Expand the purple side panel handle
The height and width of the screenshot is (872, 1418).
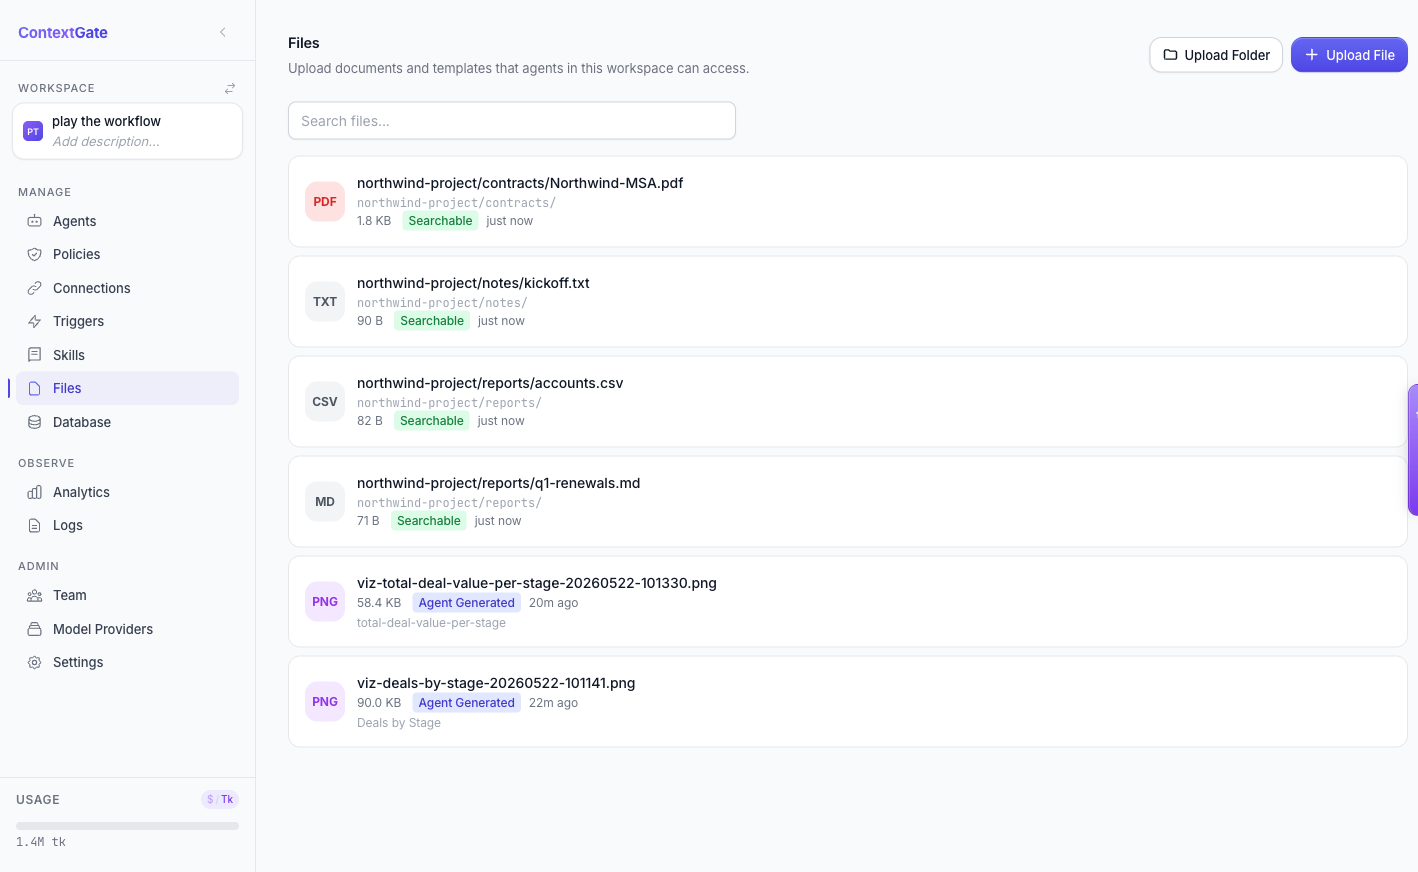(1413, 449)
